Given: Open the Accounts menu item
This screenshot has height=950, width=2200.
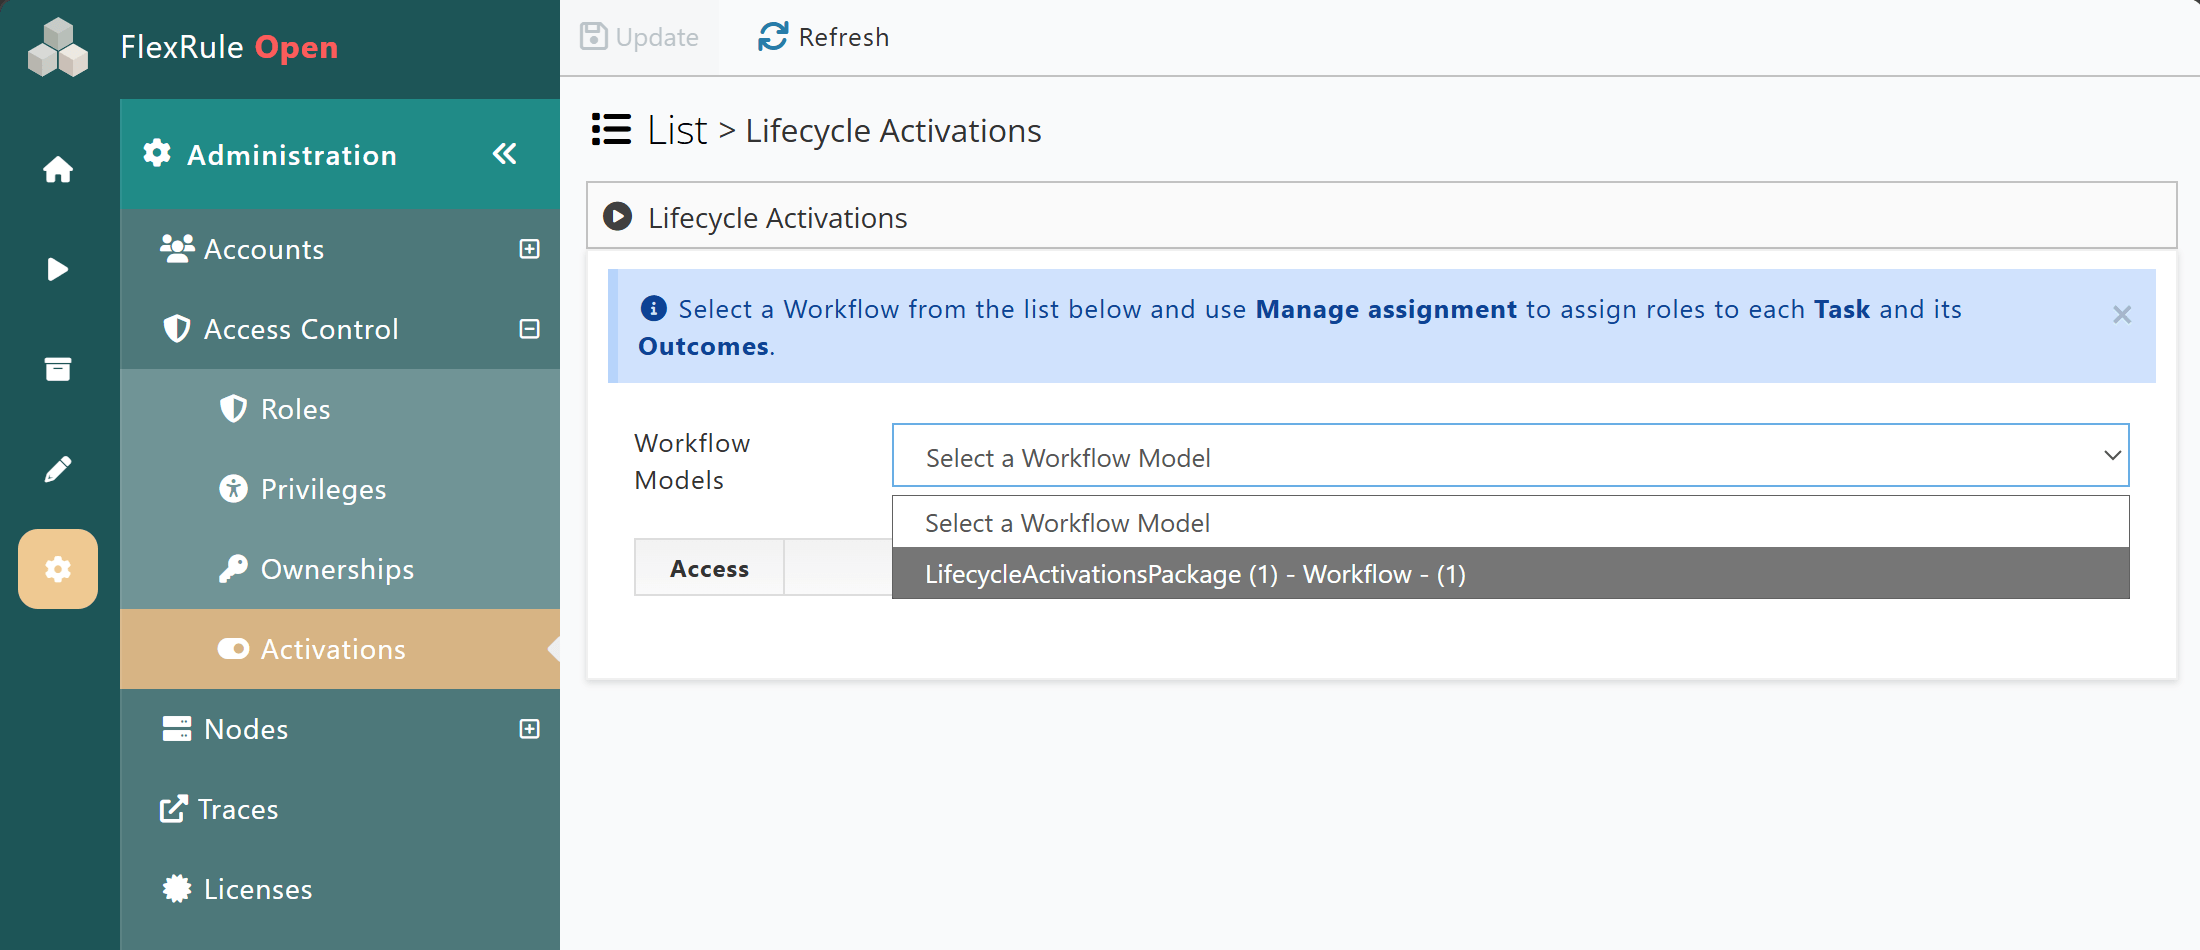Looking at the screenshot, I should [340, 249].
